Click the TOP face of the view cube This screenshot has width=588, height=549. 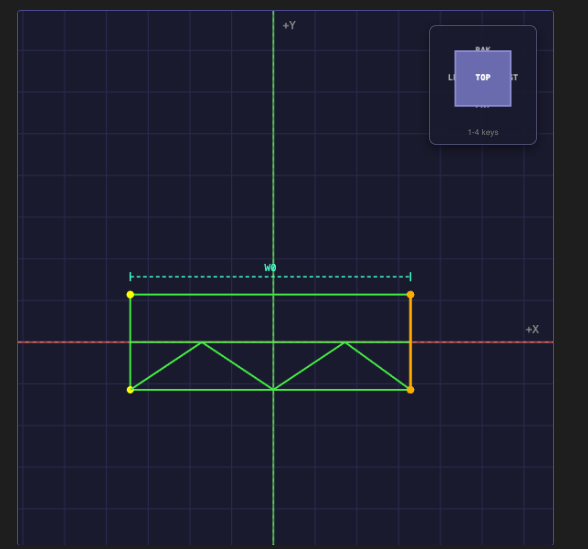483,78
